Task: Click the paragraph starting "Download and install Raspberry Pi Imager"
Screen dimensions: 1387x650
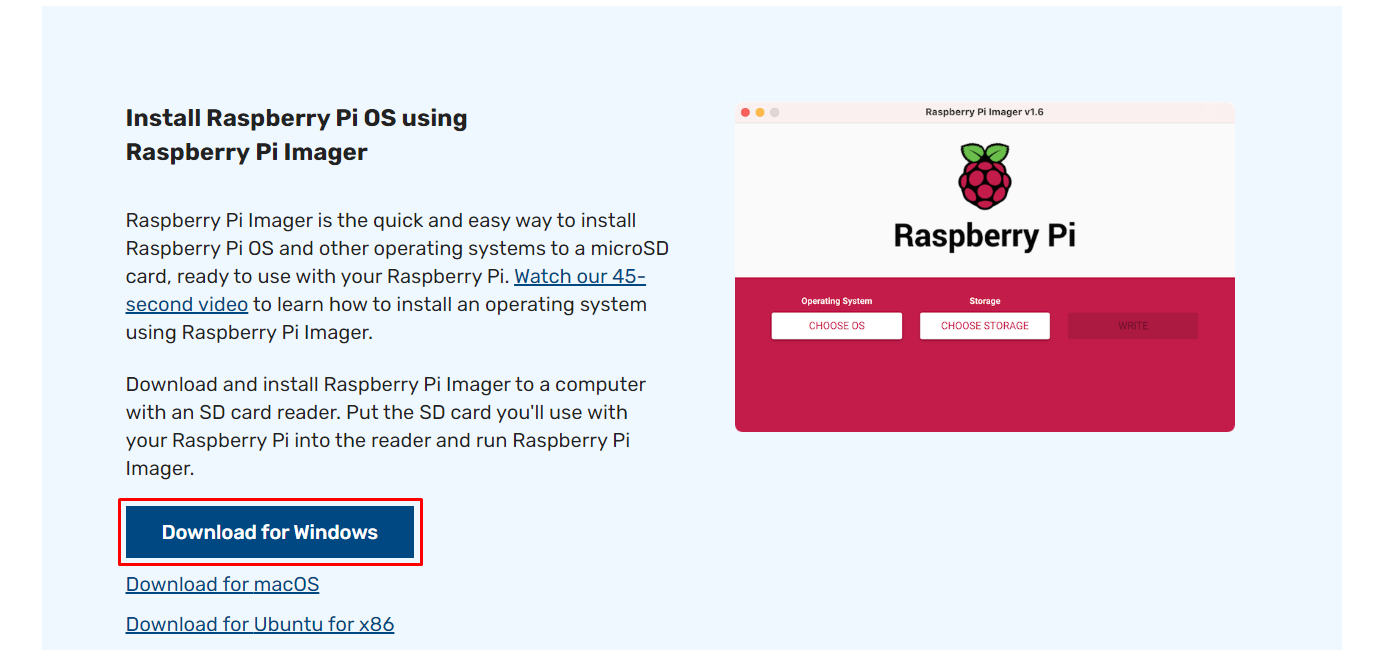Action: click(386, 426)
